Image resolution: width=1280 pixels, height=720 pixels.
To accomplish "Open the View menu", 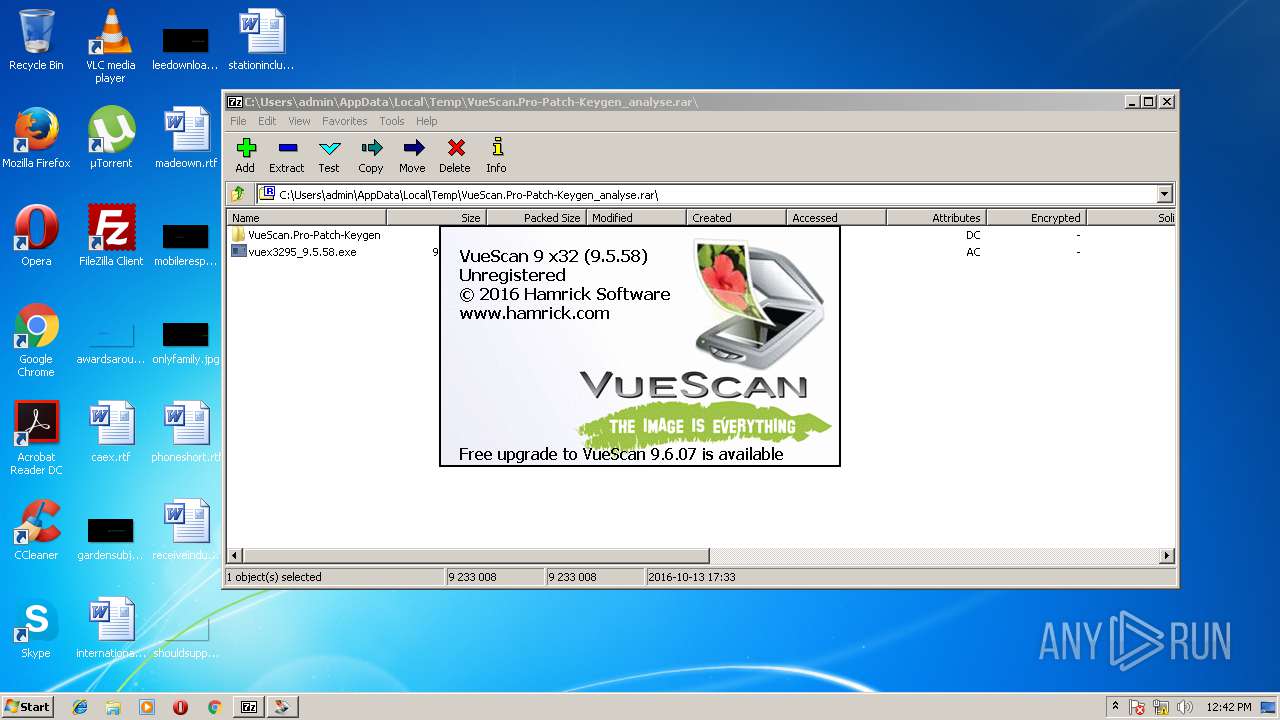I will (x=299, y=121).
